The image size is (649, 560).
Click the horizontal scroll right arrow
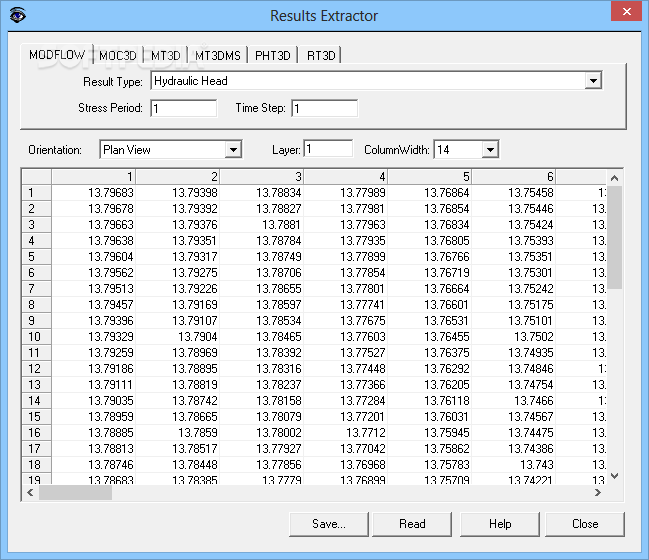597,493
